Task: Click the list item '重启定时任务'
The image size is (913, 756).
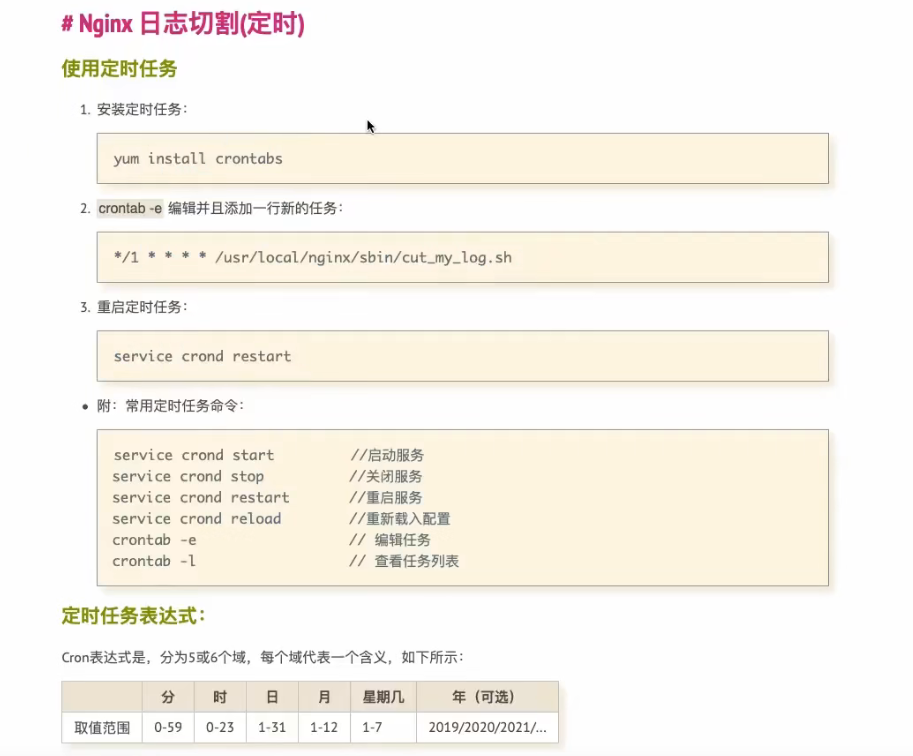Action: coord(142,307)
